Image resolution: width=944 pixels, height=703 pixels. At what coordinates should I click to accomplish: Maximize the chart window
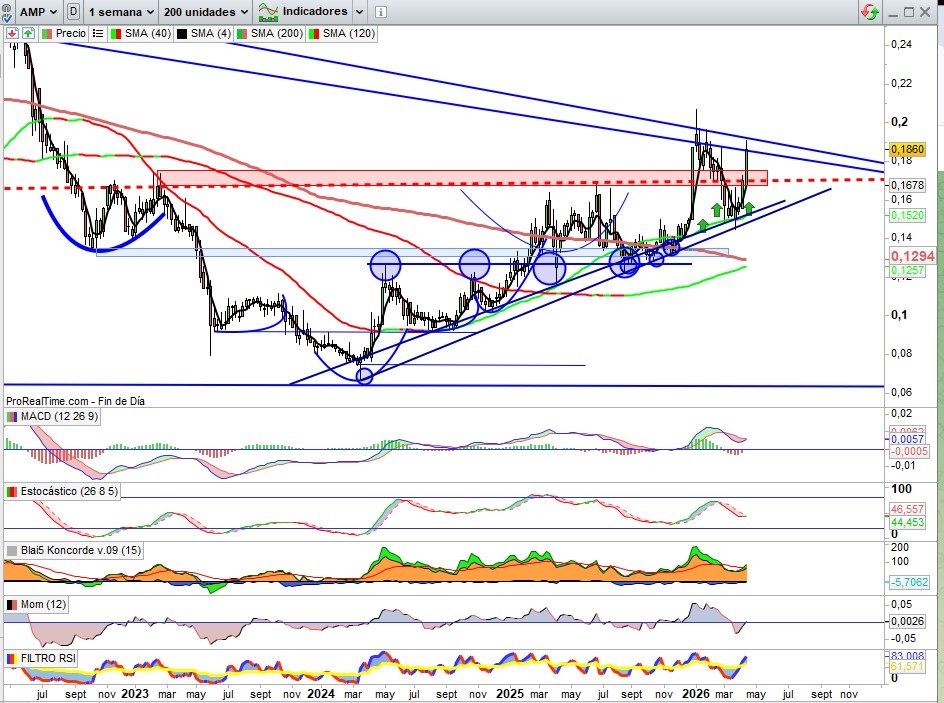click(908, 11)
